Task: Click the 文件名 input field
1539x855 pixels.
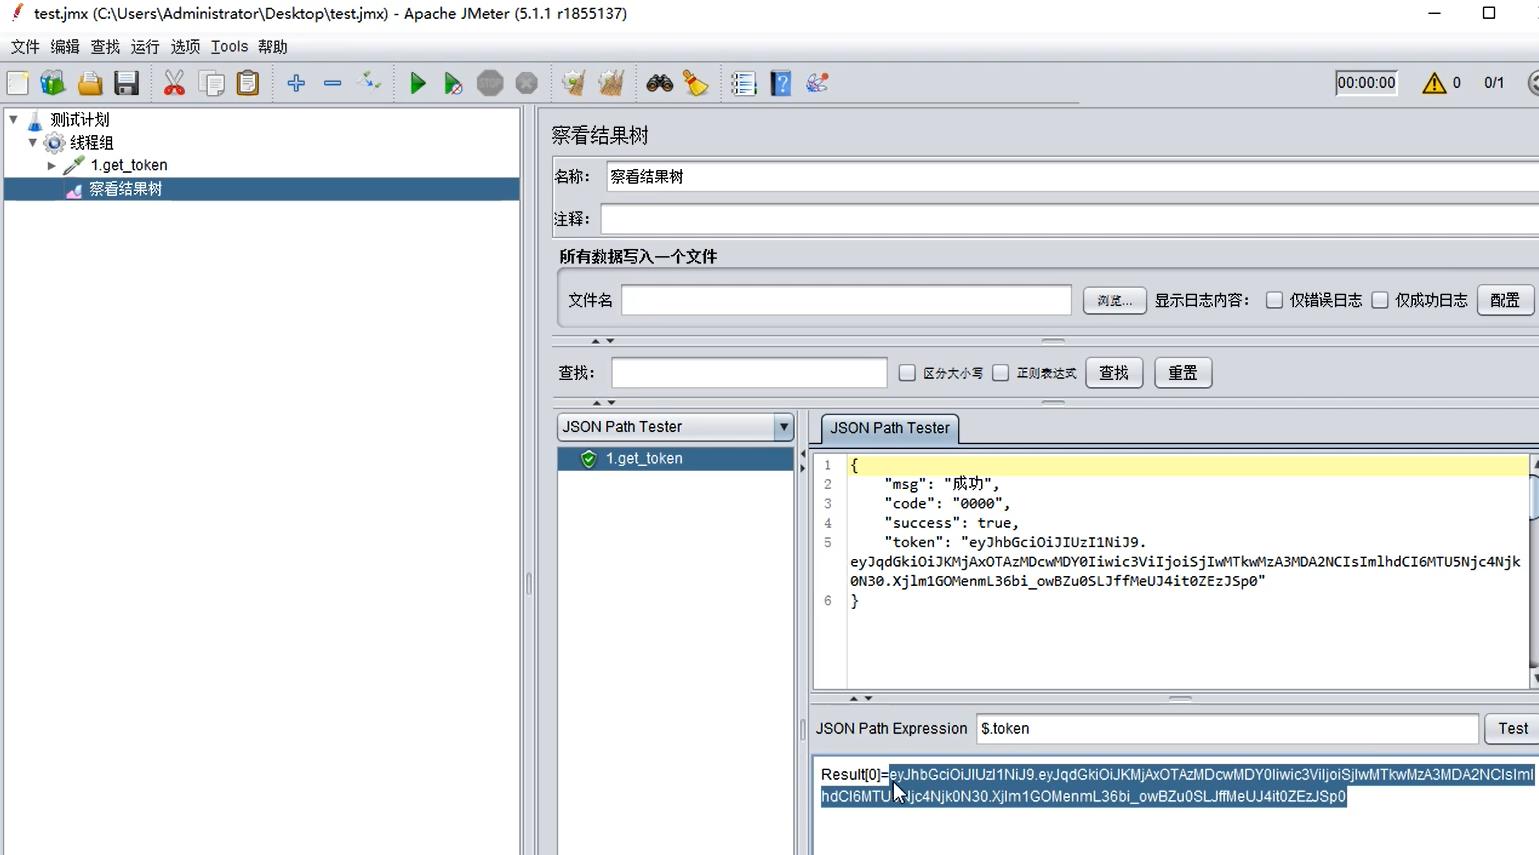Action: [x=846, y=300]
